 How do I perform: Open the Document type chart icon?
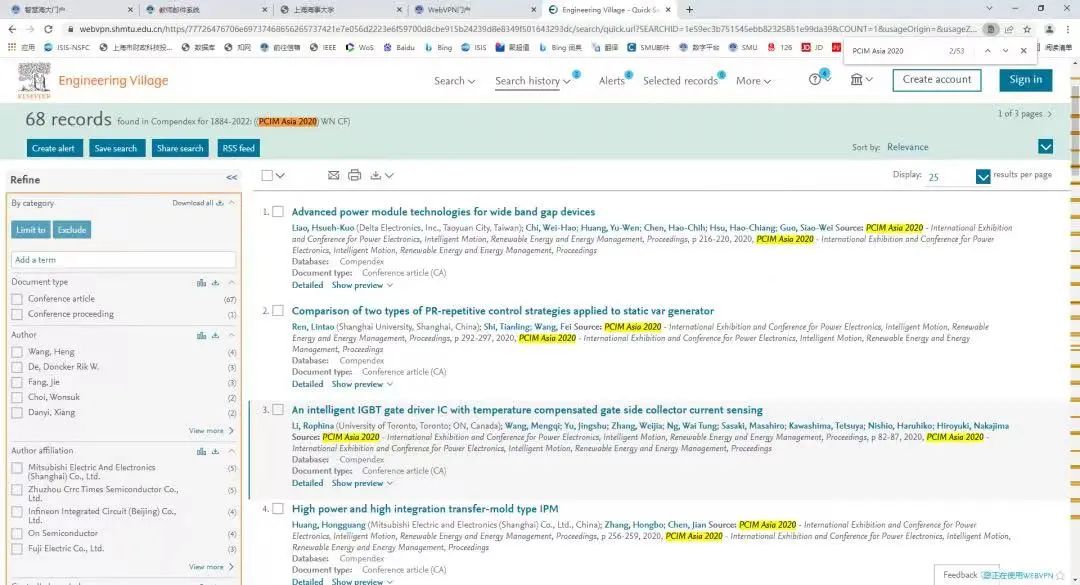[201, 283]
